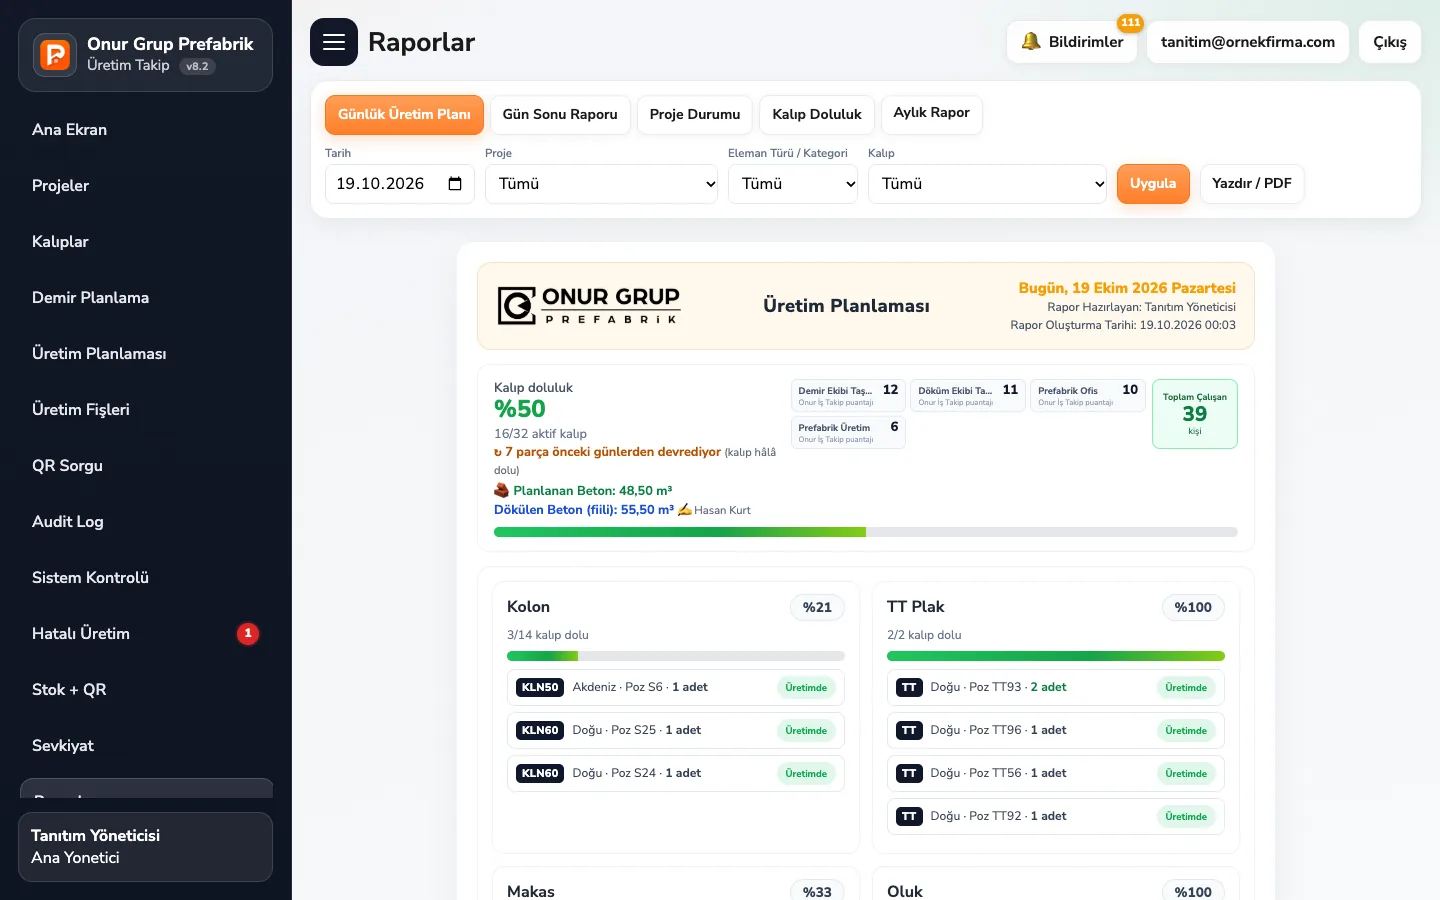Log out with Çıkış
Viewport: 1440px width, 900px height.
pos(1390,42)
